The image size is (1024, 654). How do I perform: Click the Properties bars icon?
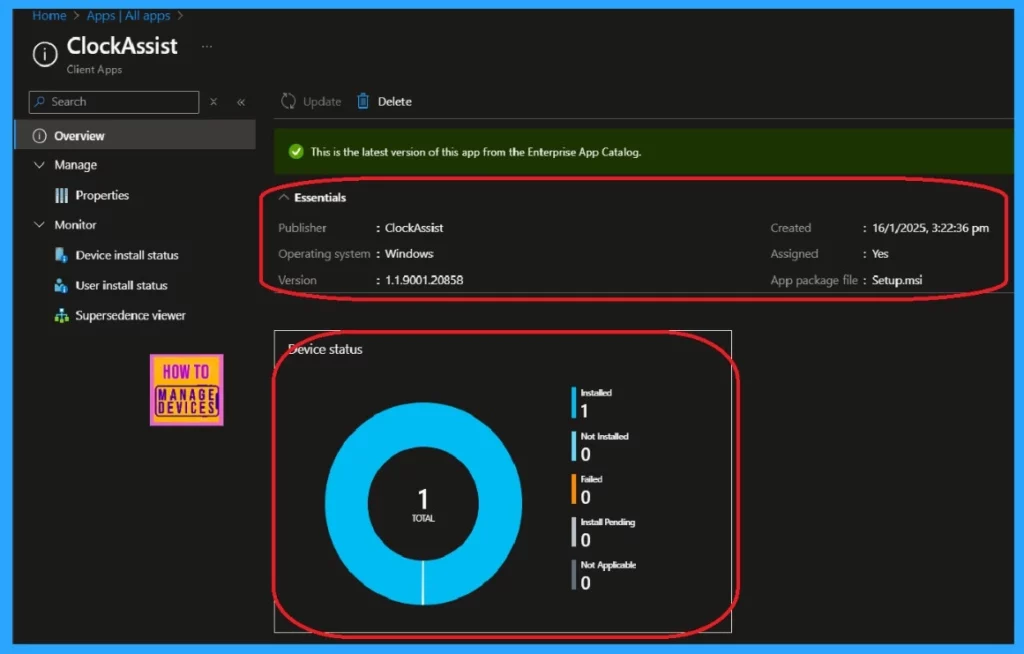(61, 195)
